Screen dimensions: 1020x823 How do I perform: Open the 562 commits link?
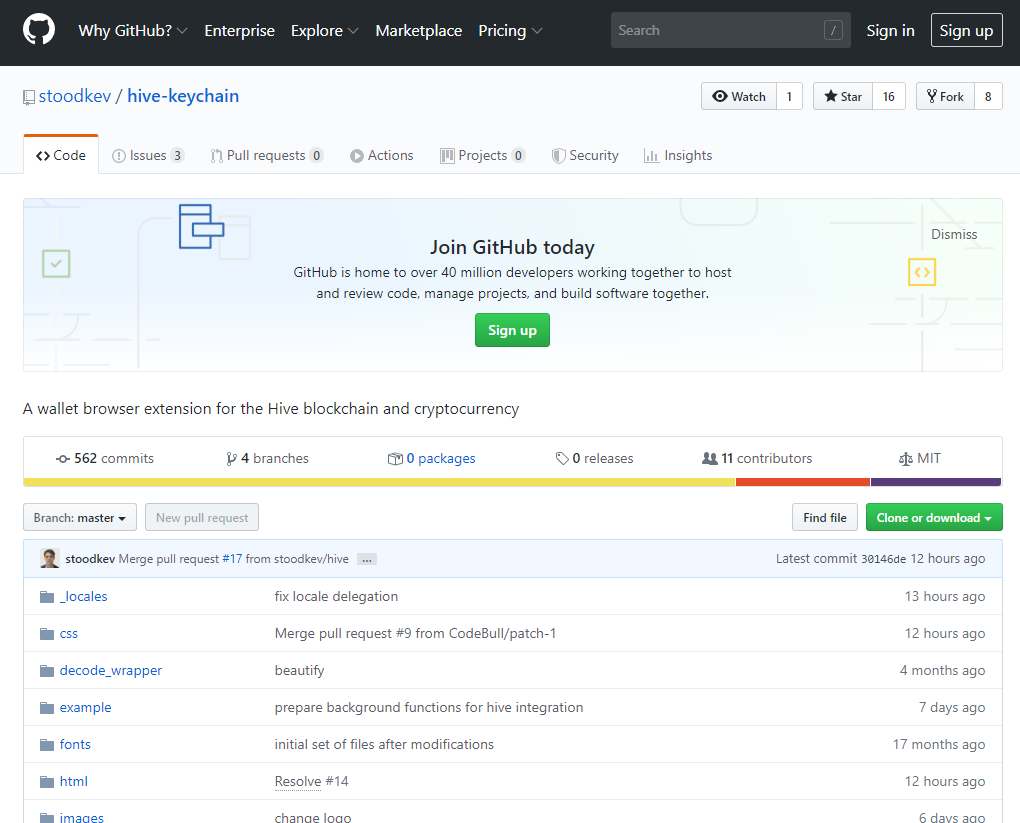point(105,459)
